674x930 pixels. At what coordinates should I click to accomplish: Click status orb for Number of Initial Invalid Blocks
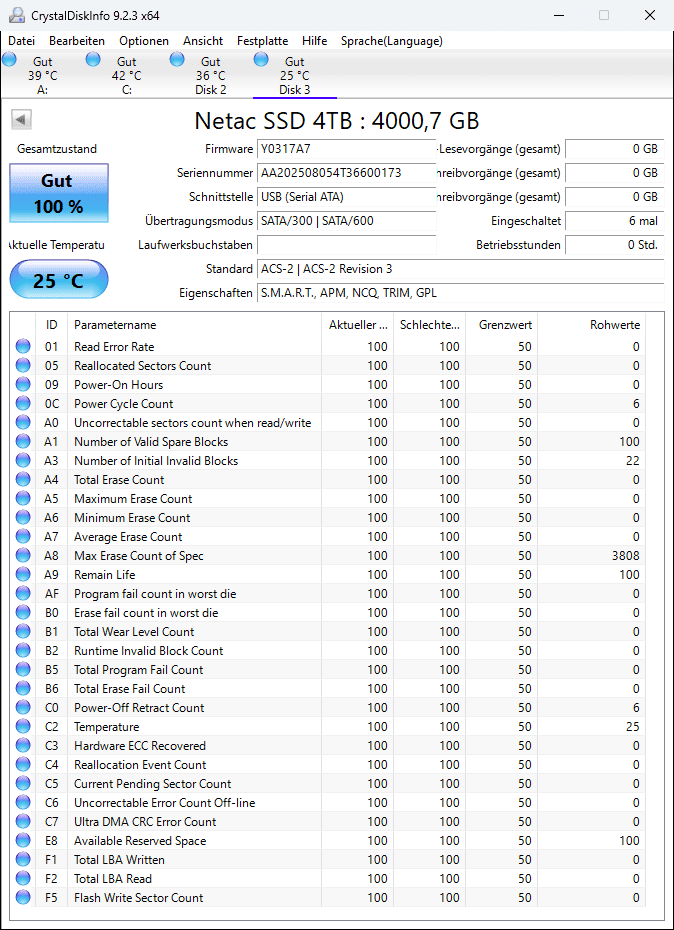(x=23, y=461)
